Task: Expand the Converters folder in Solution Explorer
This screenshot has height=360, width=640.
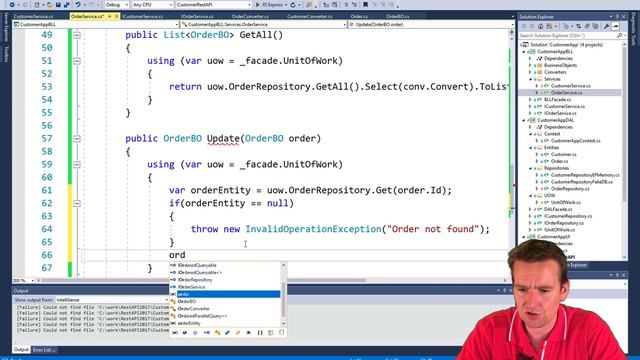Action: 530,72
